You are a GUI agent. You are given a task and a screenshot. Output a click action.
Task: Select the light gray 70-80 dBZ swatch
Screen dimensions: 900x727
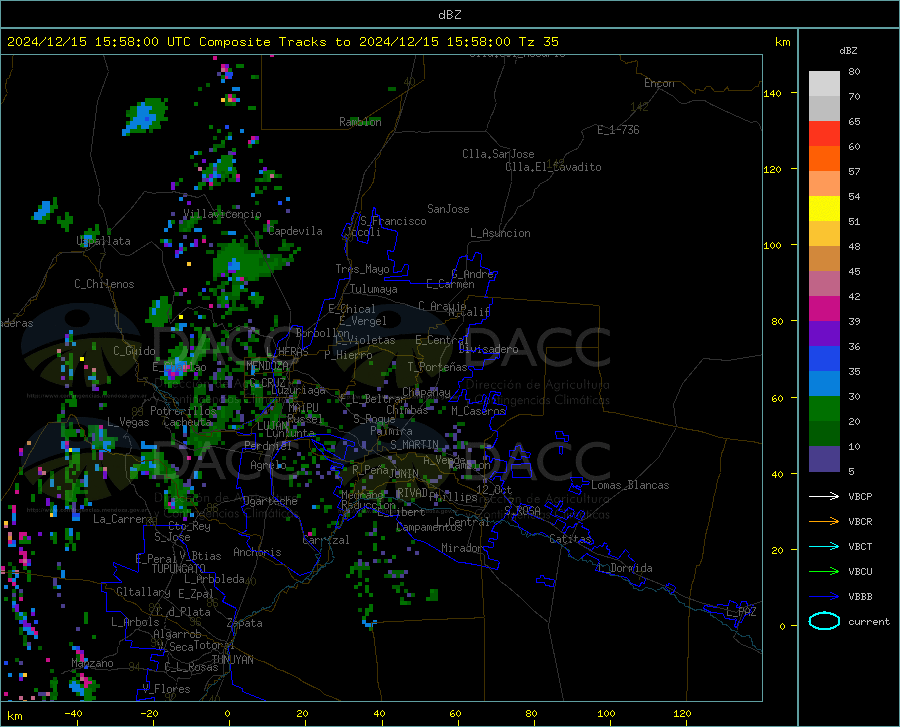pyautogui.click(x=824, y=84)
